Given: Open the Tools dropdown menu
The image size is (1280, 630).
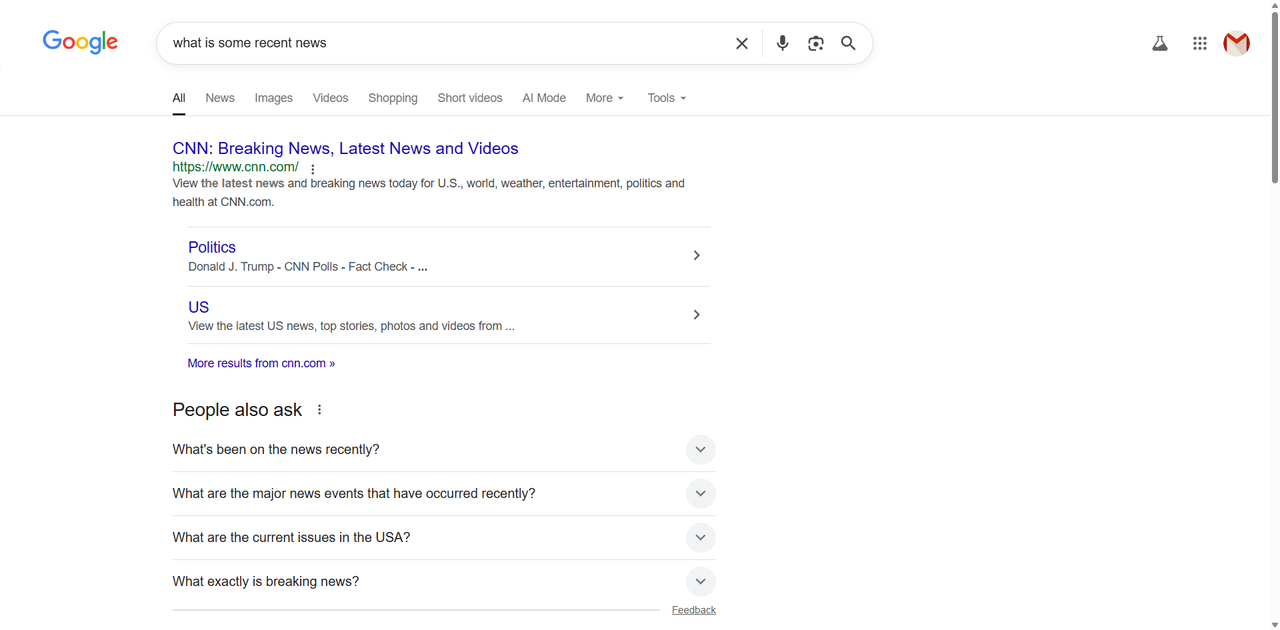Looking at the screenshot, I should [x=667, y=98].
